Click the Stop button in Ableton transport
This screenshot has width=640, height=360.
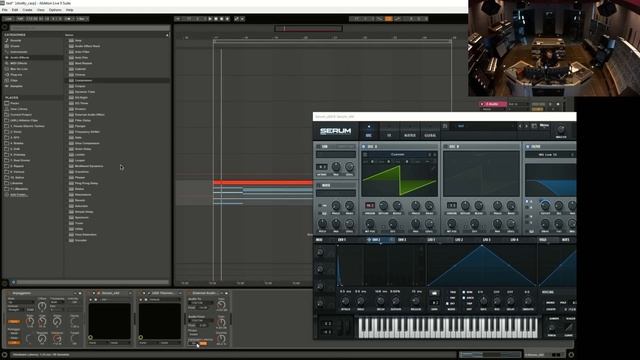click(216, 19)
